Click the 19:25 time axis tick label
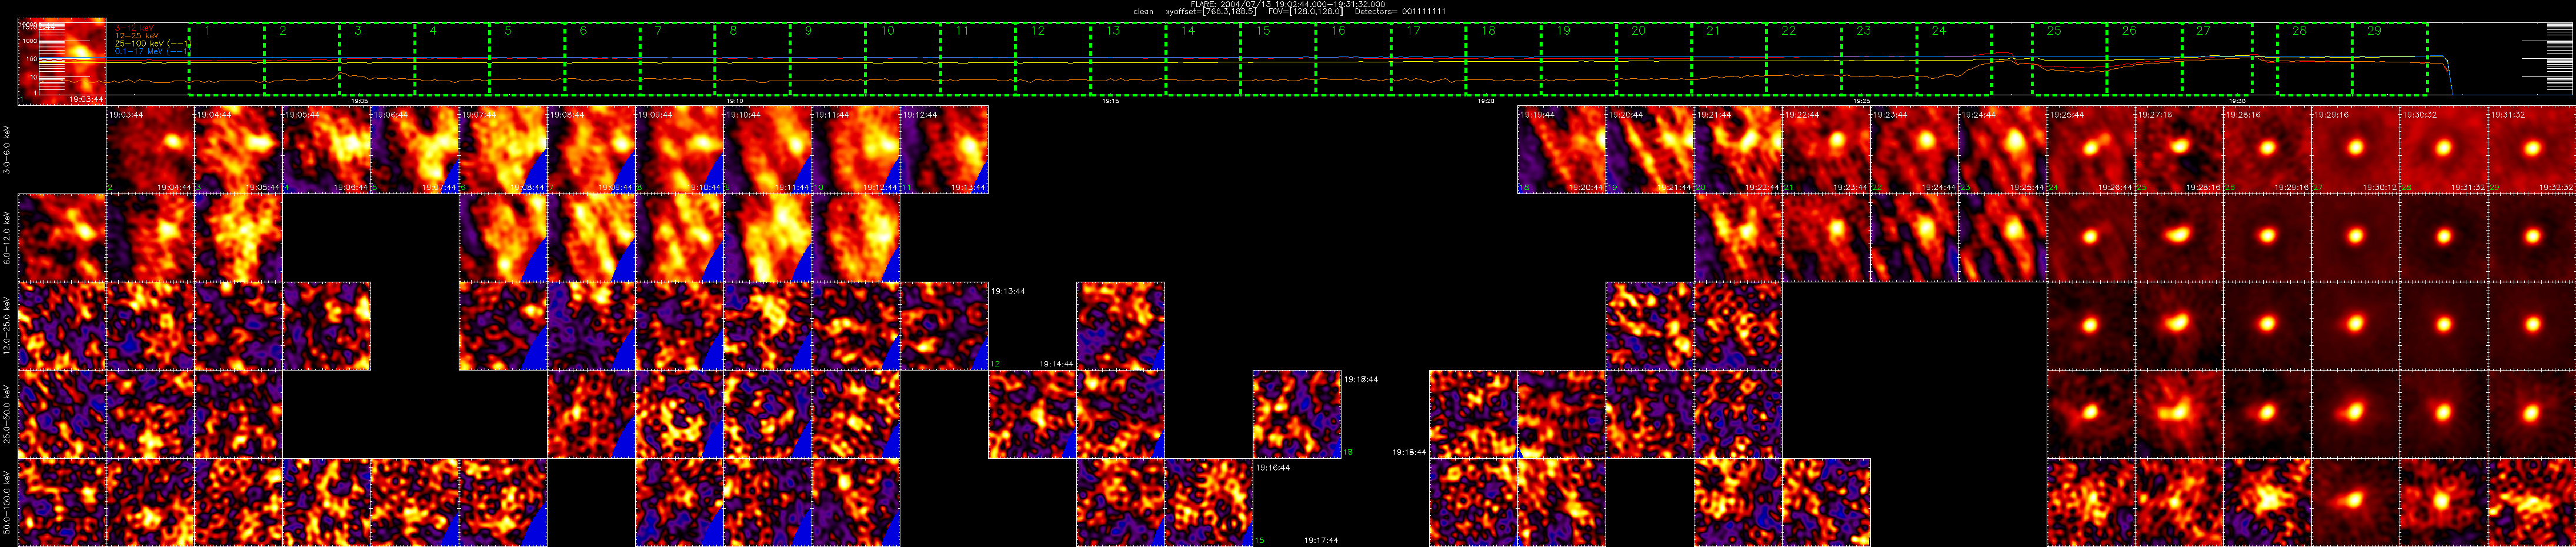The width and height of the screenshot is (2576, 547). point(1862,101)
